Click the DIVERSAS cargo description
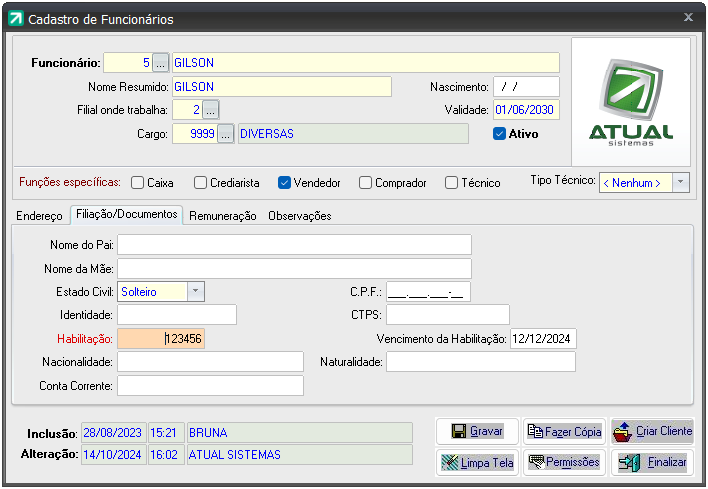Image resolution: width=708 pixels, height=489 pixels. [353, 134]
